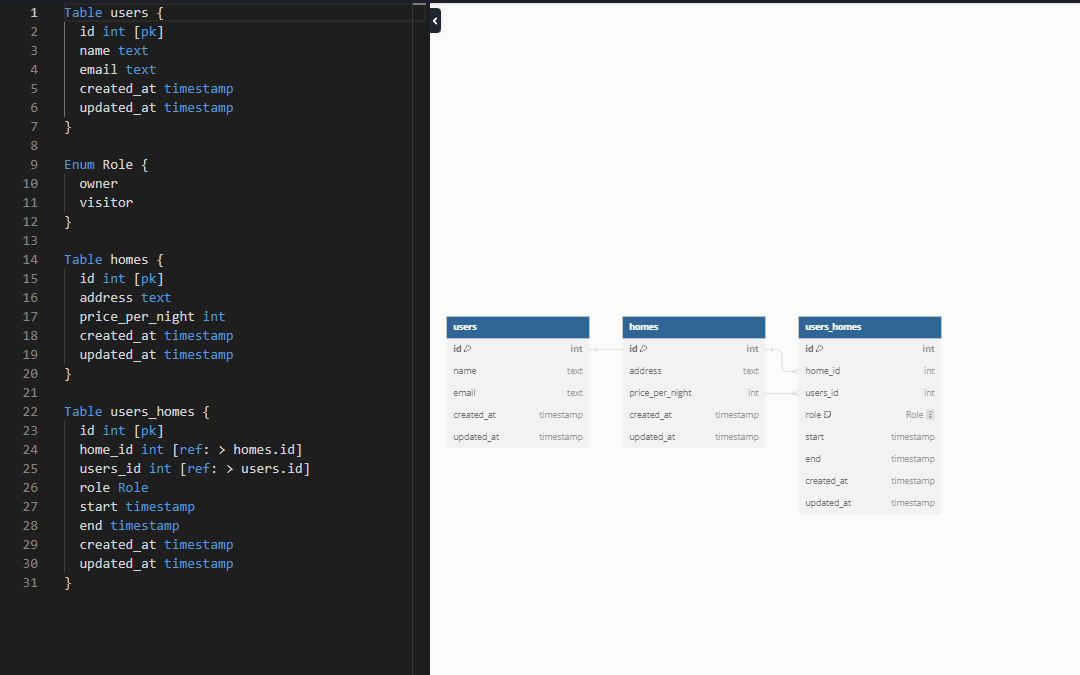Click 'email text' on code line 4
This screenshot has width=1080, height=675.
pos(118,70)
